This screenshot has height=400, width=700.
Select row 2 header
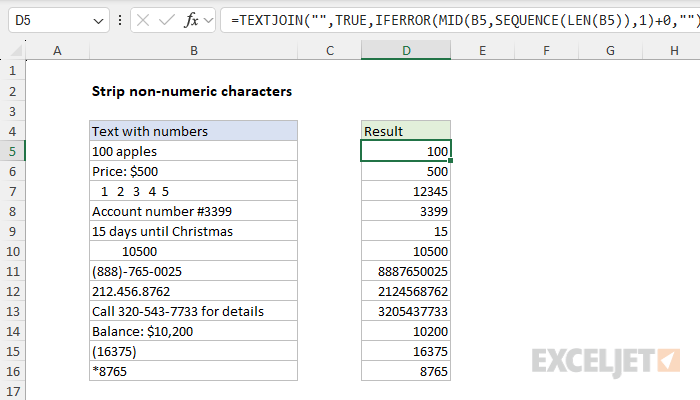pos(12,91)
